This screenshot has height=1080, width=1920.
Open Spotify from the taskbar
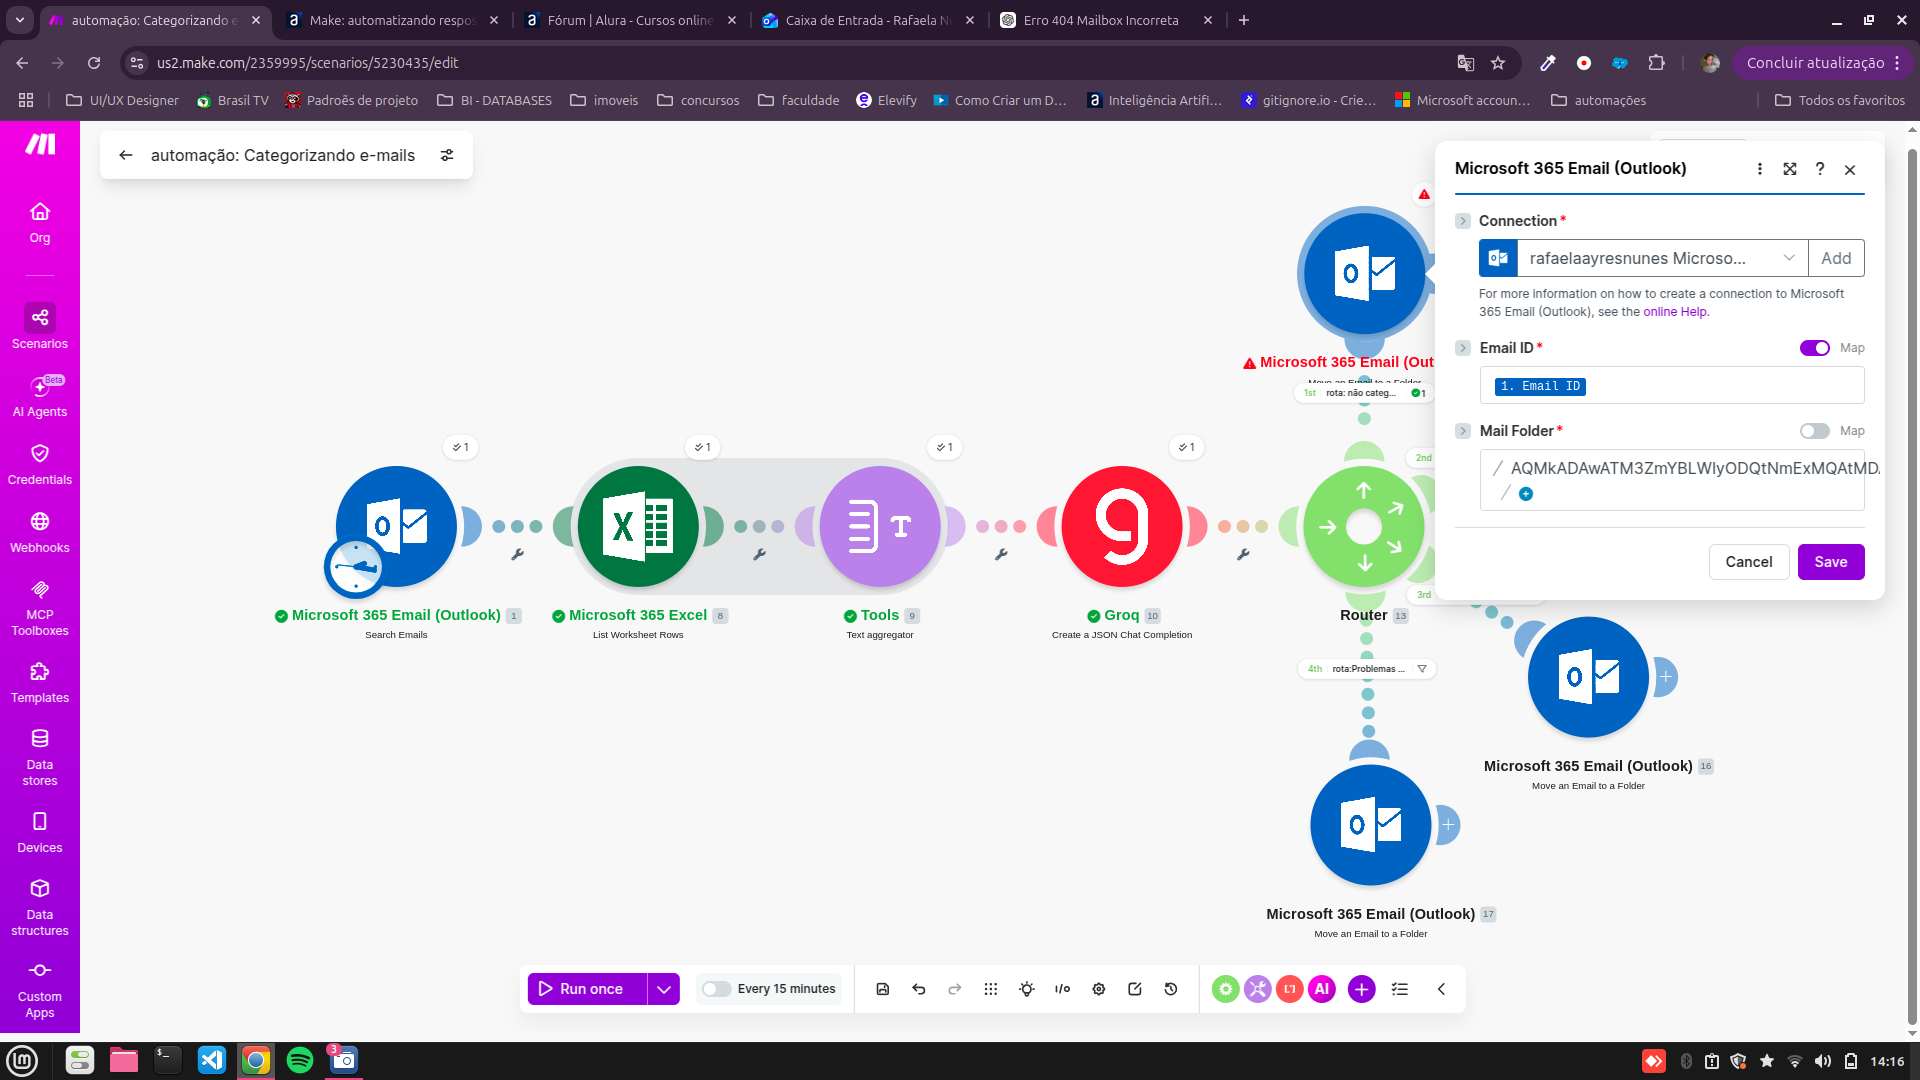[x=300, y=1060]
